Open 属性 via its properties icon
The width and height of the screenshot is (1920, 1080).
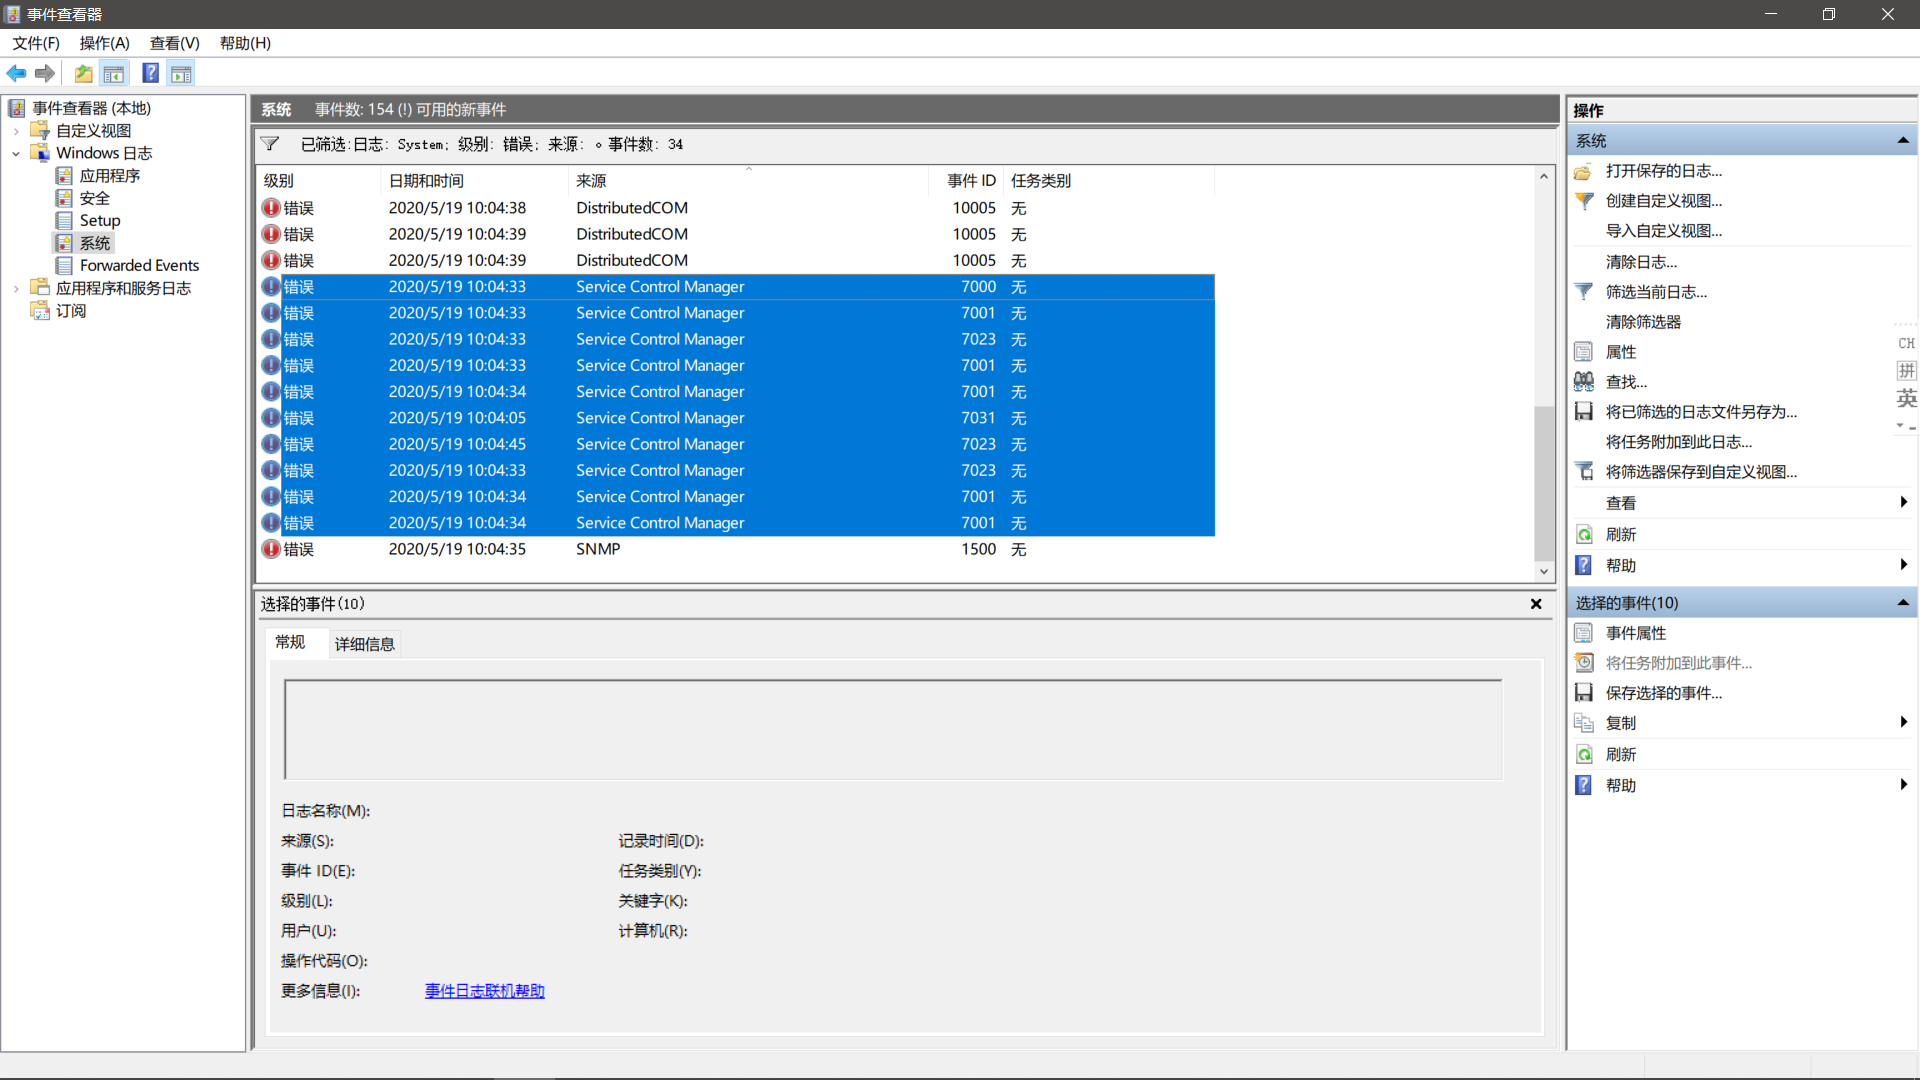1585,351
